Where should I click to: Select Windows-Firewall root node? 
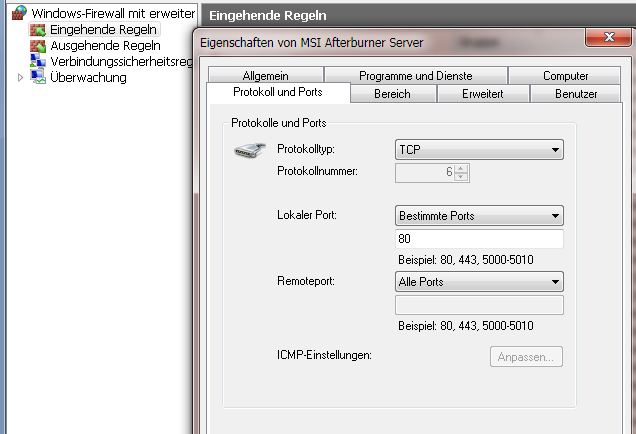pos(113,13)
